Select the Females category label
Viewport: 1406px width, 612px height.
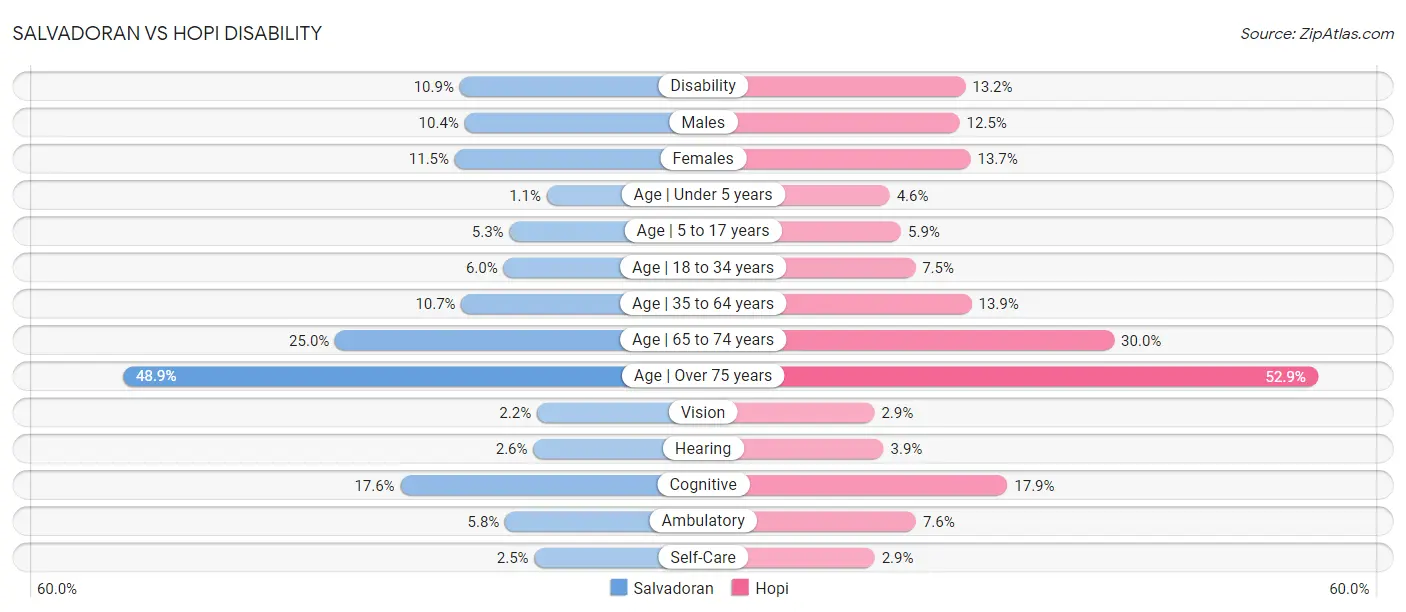[703, 158]
